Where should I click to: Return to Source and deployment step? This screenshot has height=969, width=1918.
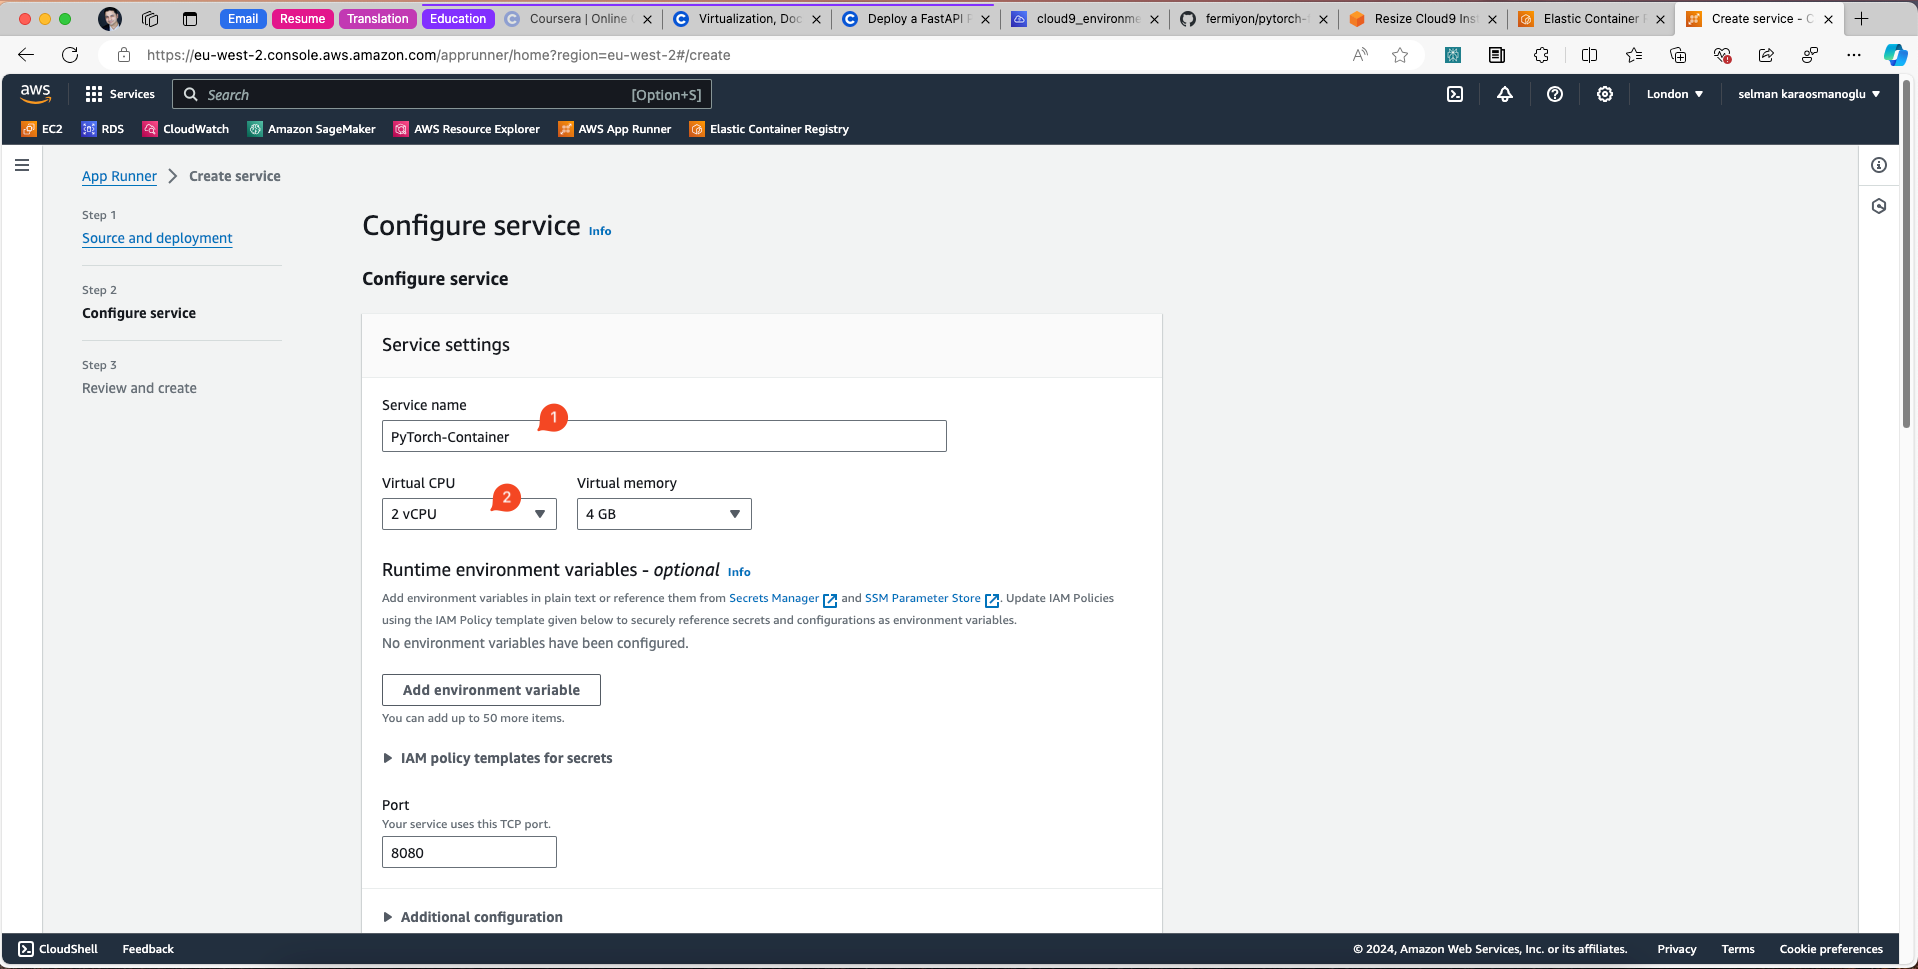pos(157,238)
